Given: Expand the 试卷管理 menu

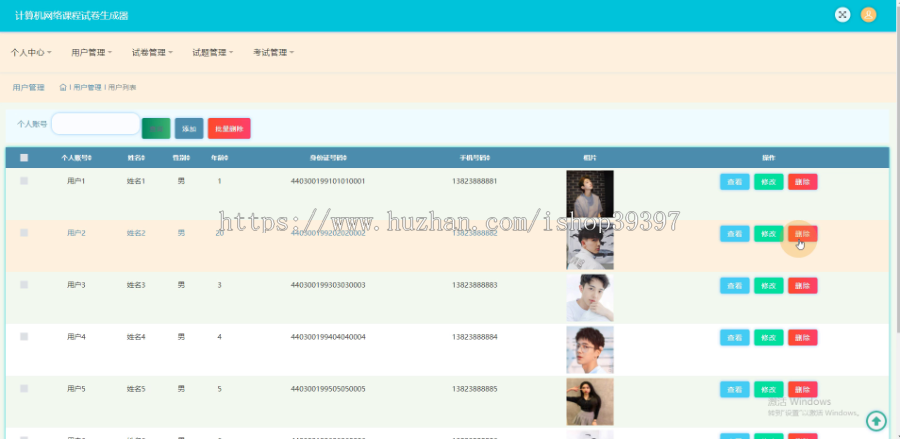Looking at the screenshot, I should tap(152, 52).
